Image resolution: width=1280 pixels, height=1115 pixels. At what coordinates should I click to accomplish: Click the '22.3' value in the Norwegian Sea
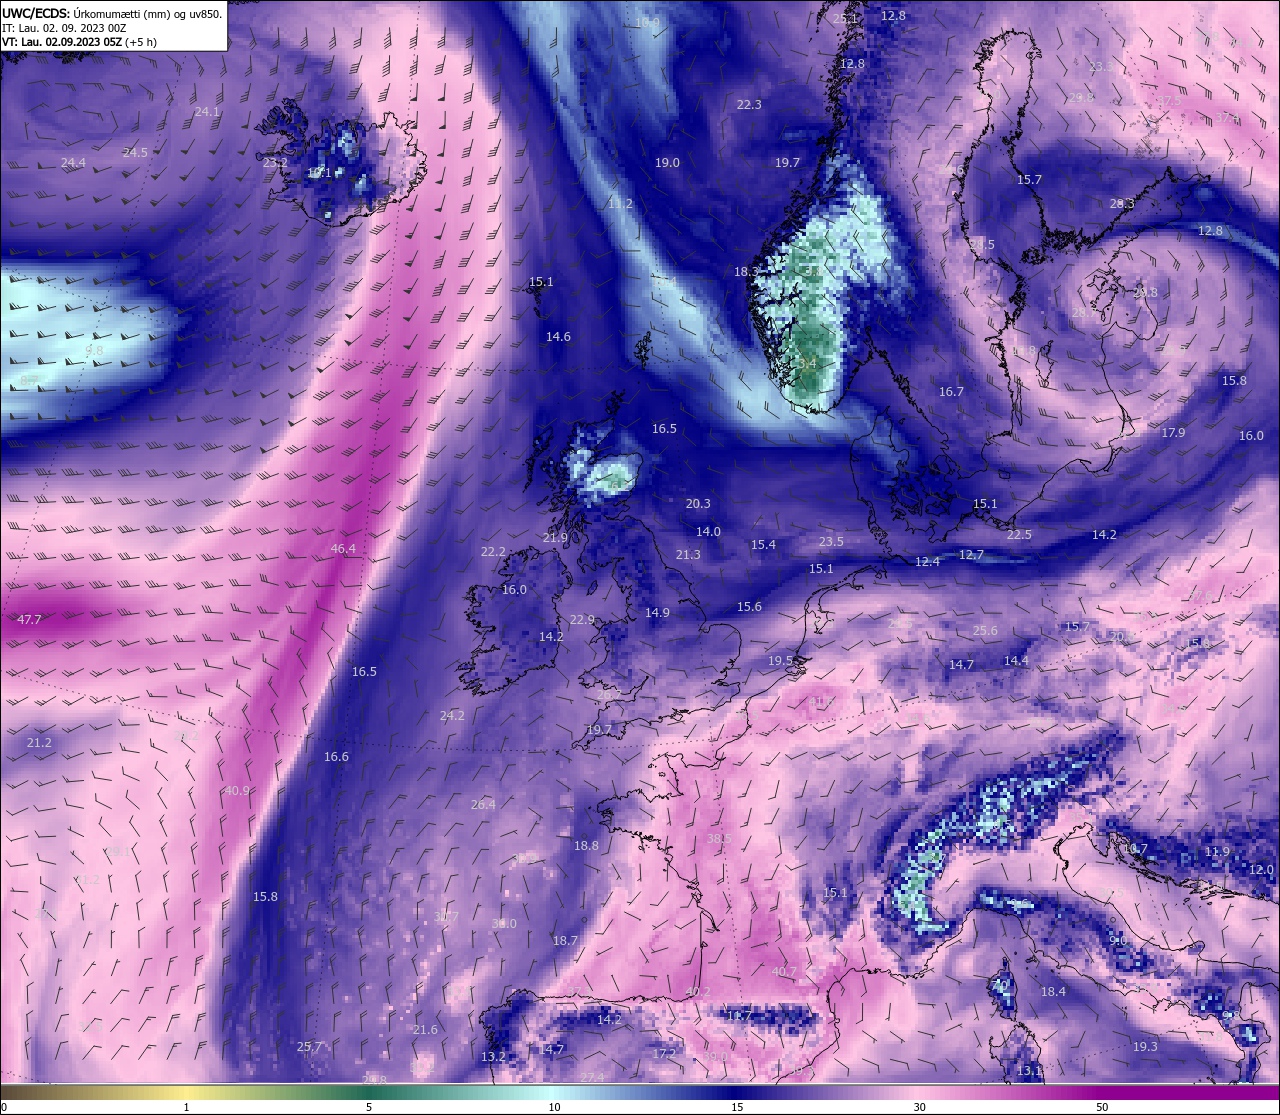(x=749, y=105)
